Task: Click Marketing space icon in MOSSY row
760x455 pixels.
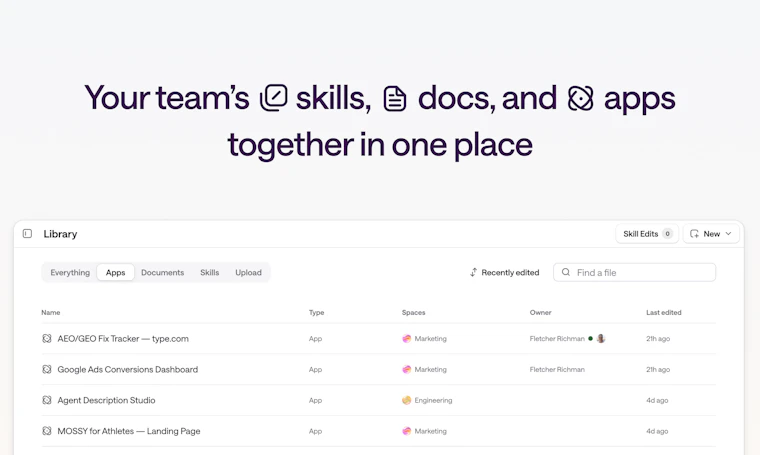Action: [x=407, y=431]
